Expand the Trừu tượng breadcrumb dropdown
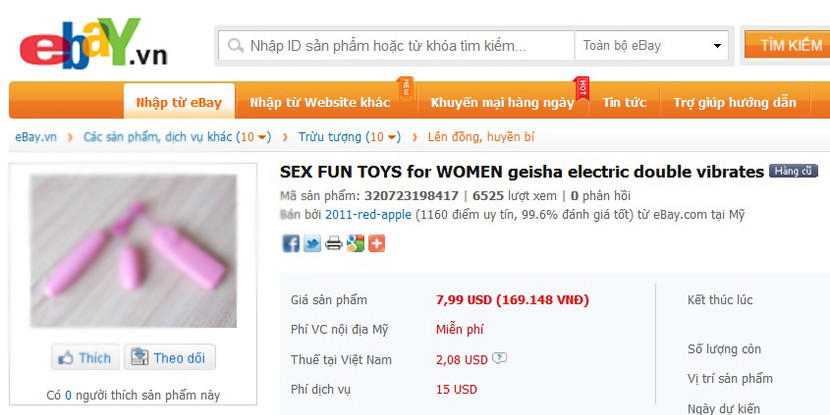The width and height of the screenshot is (830, 415). point(392,138)
